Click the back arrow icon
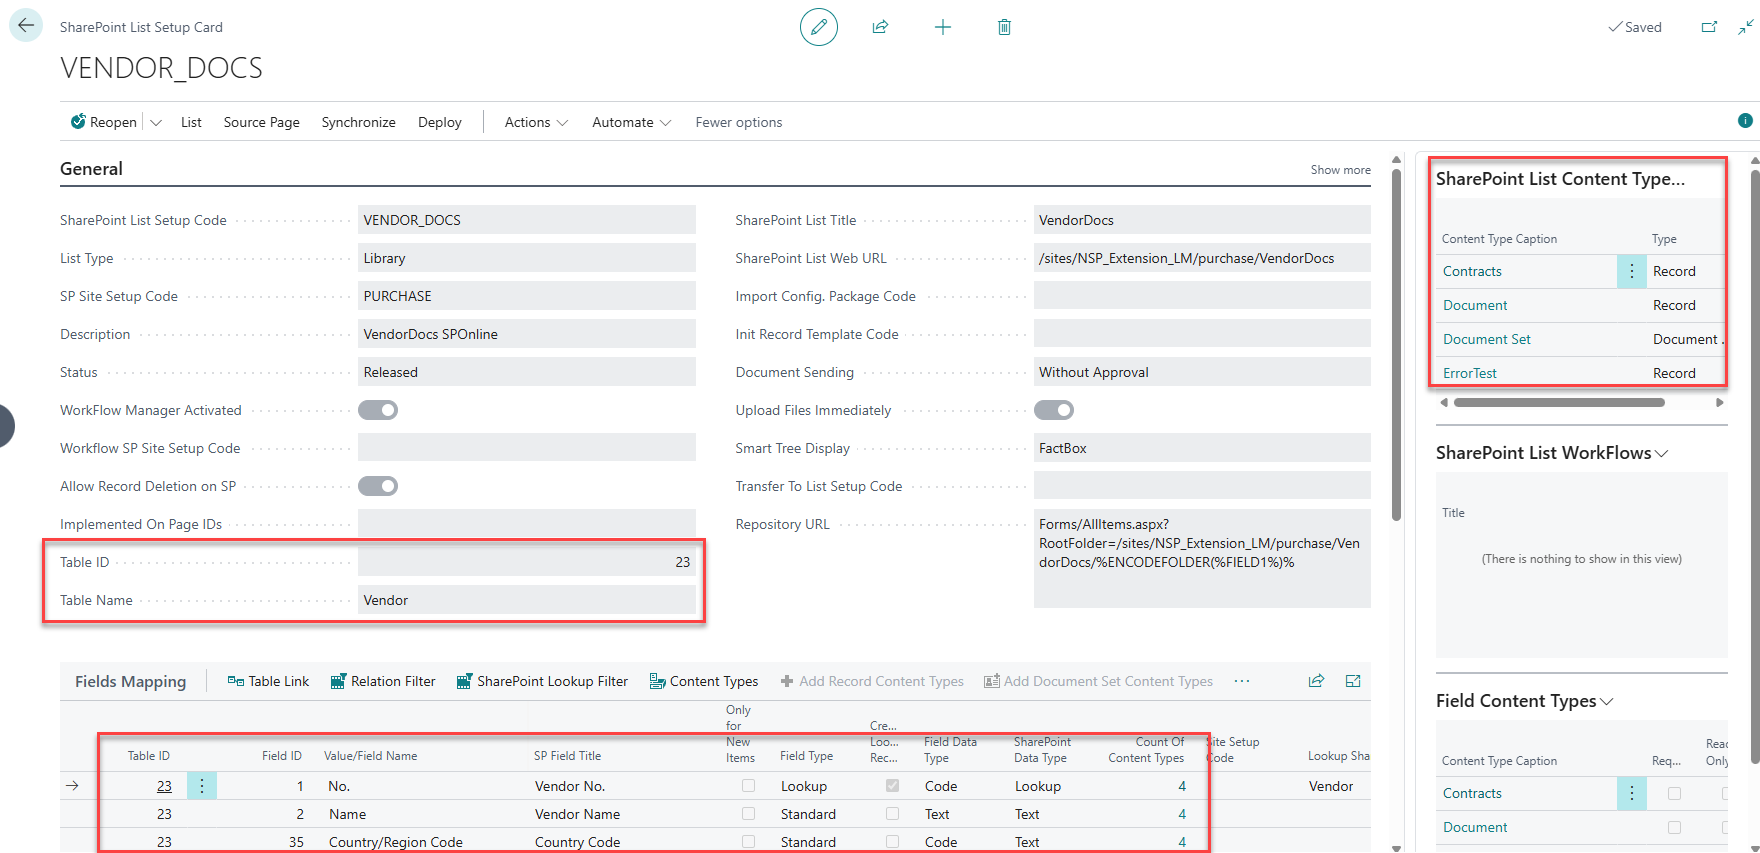1760x853 pixels. (x=26, y=26)
